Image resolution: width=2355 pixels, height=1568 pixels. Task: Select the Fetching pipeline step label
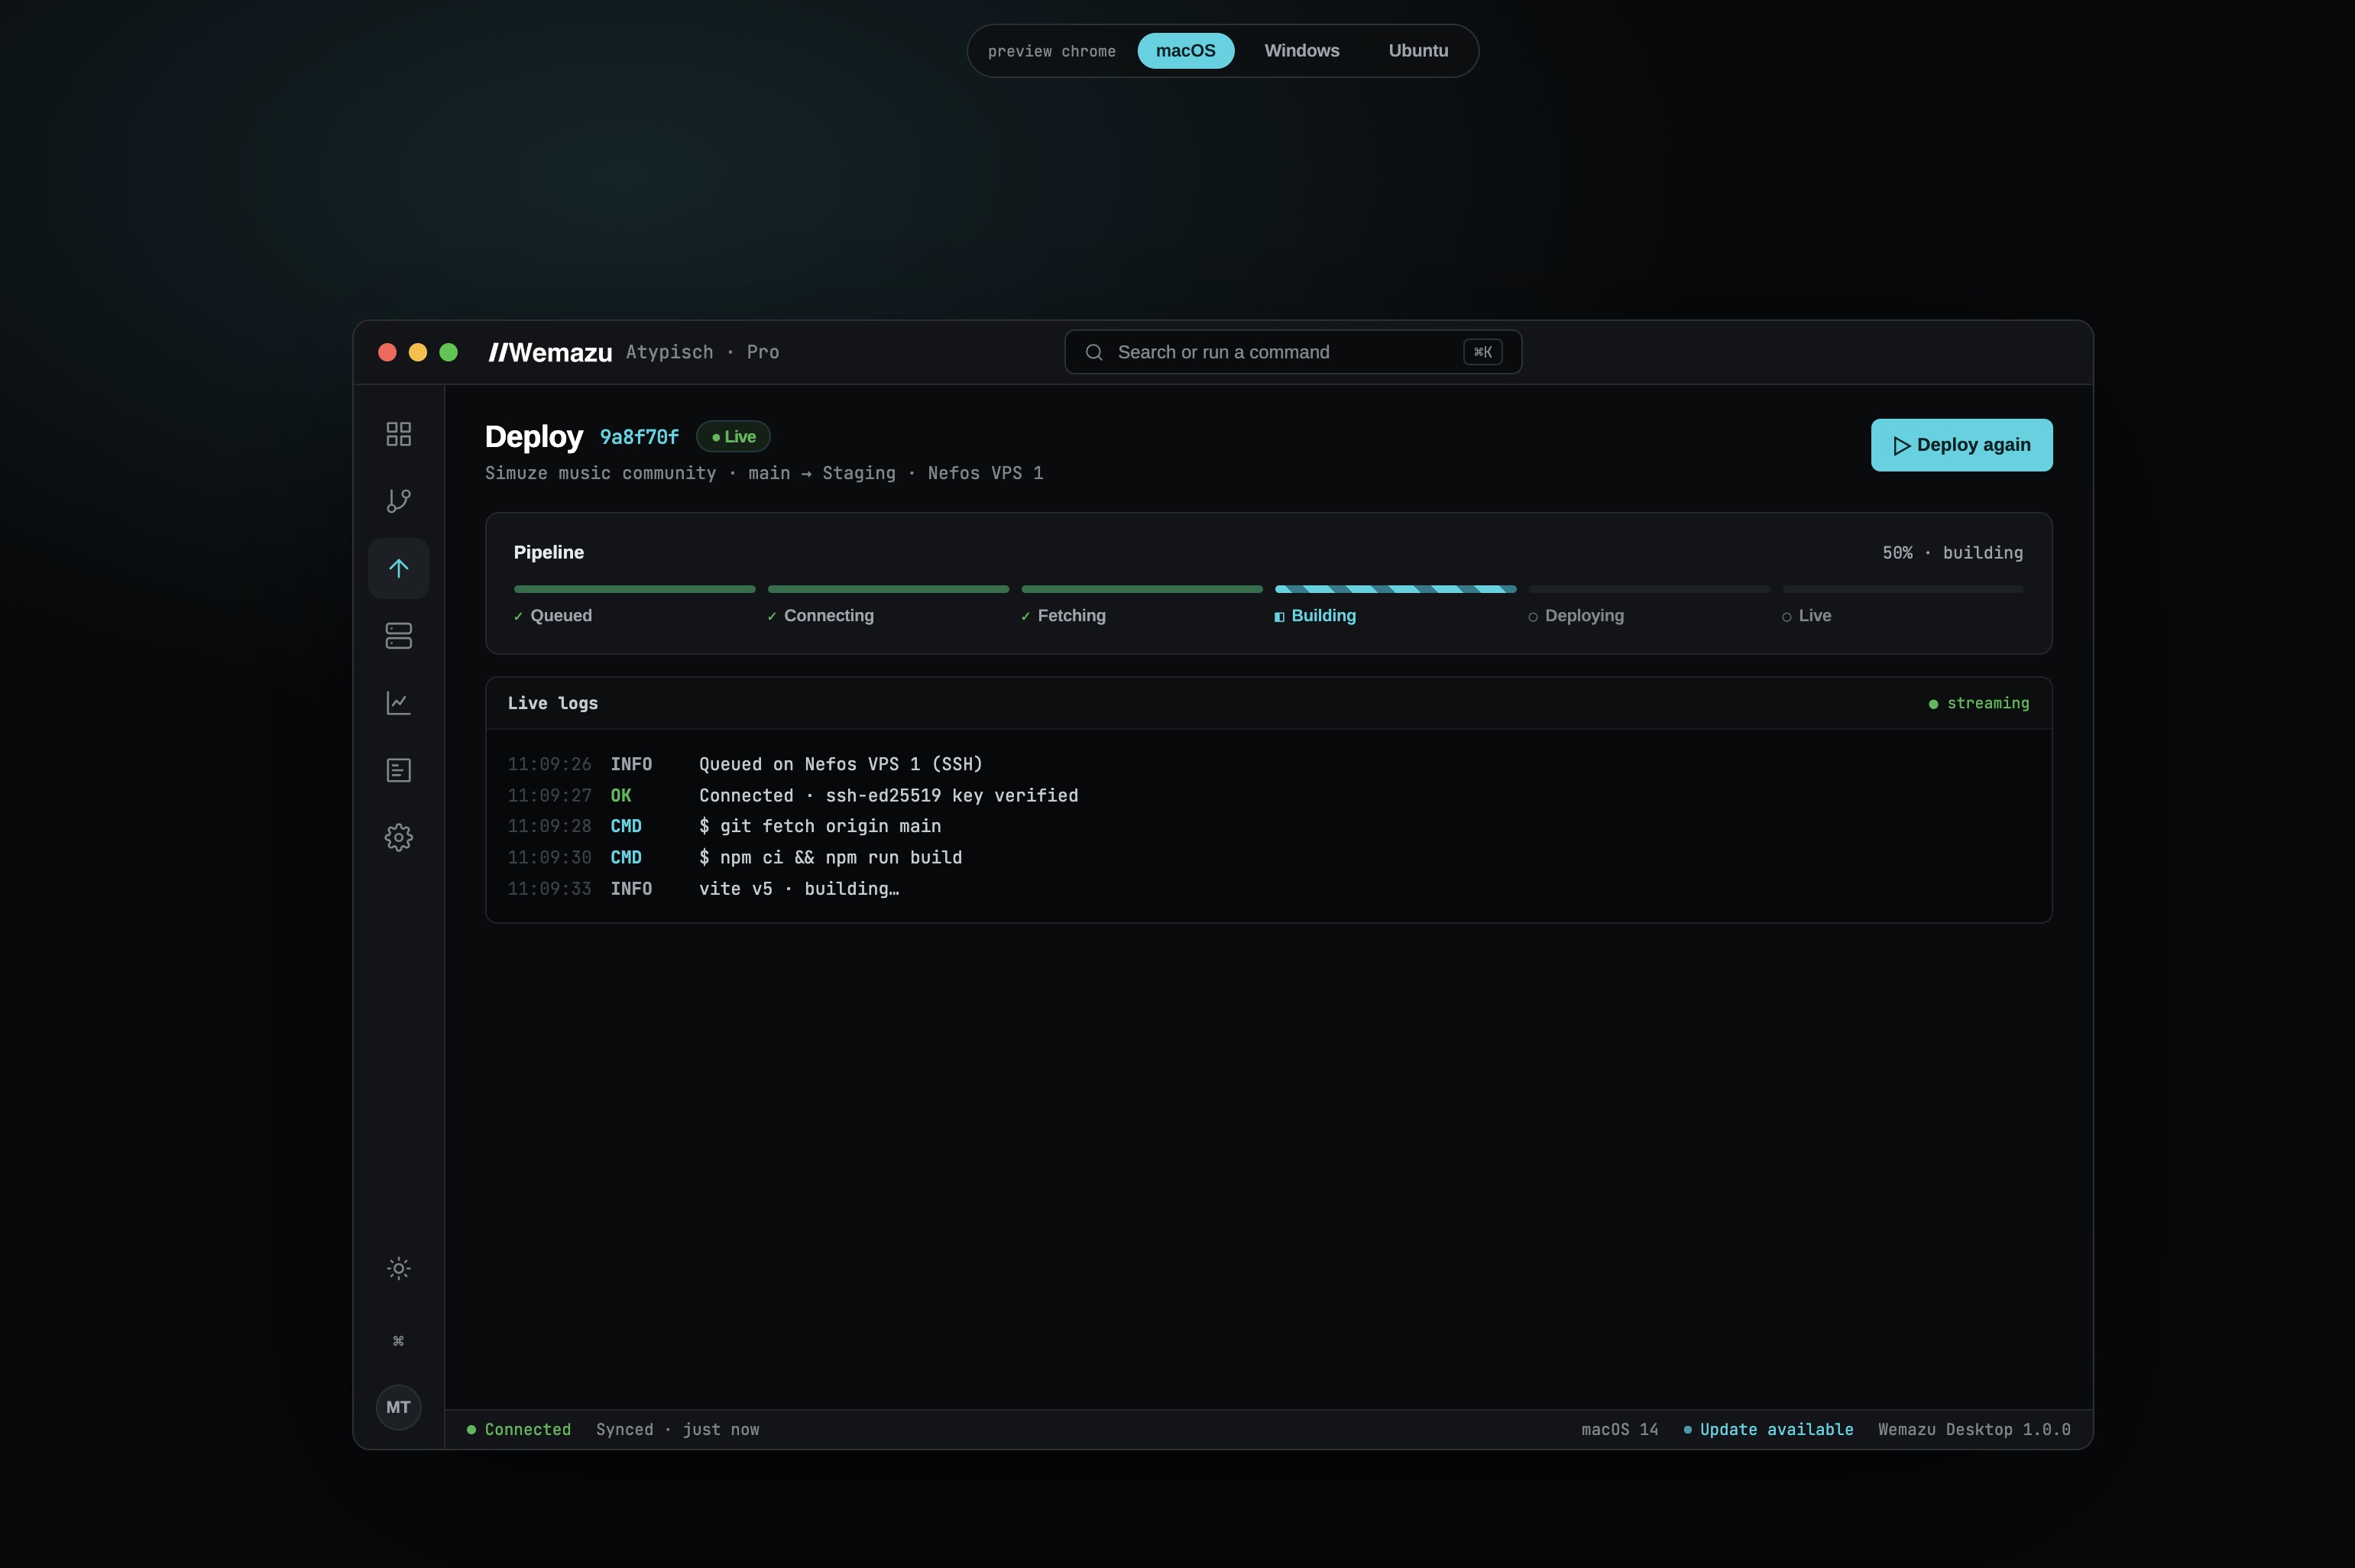[x=1063, y=616]
